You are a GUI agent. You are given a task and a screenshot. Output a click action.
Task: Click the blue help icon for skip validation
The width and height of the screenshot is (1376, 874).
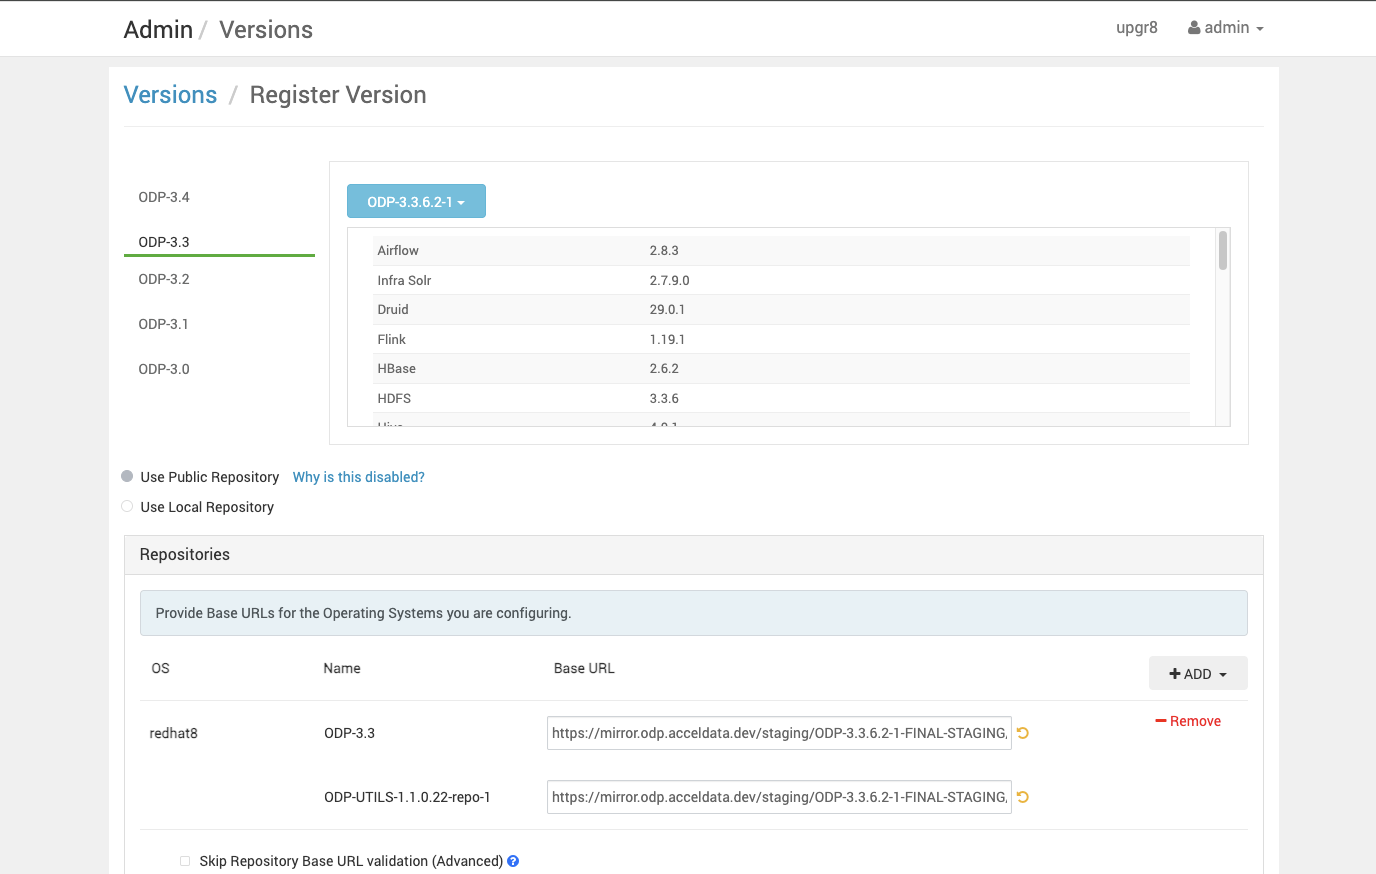513,861
